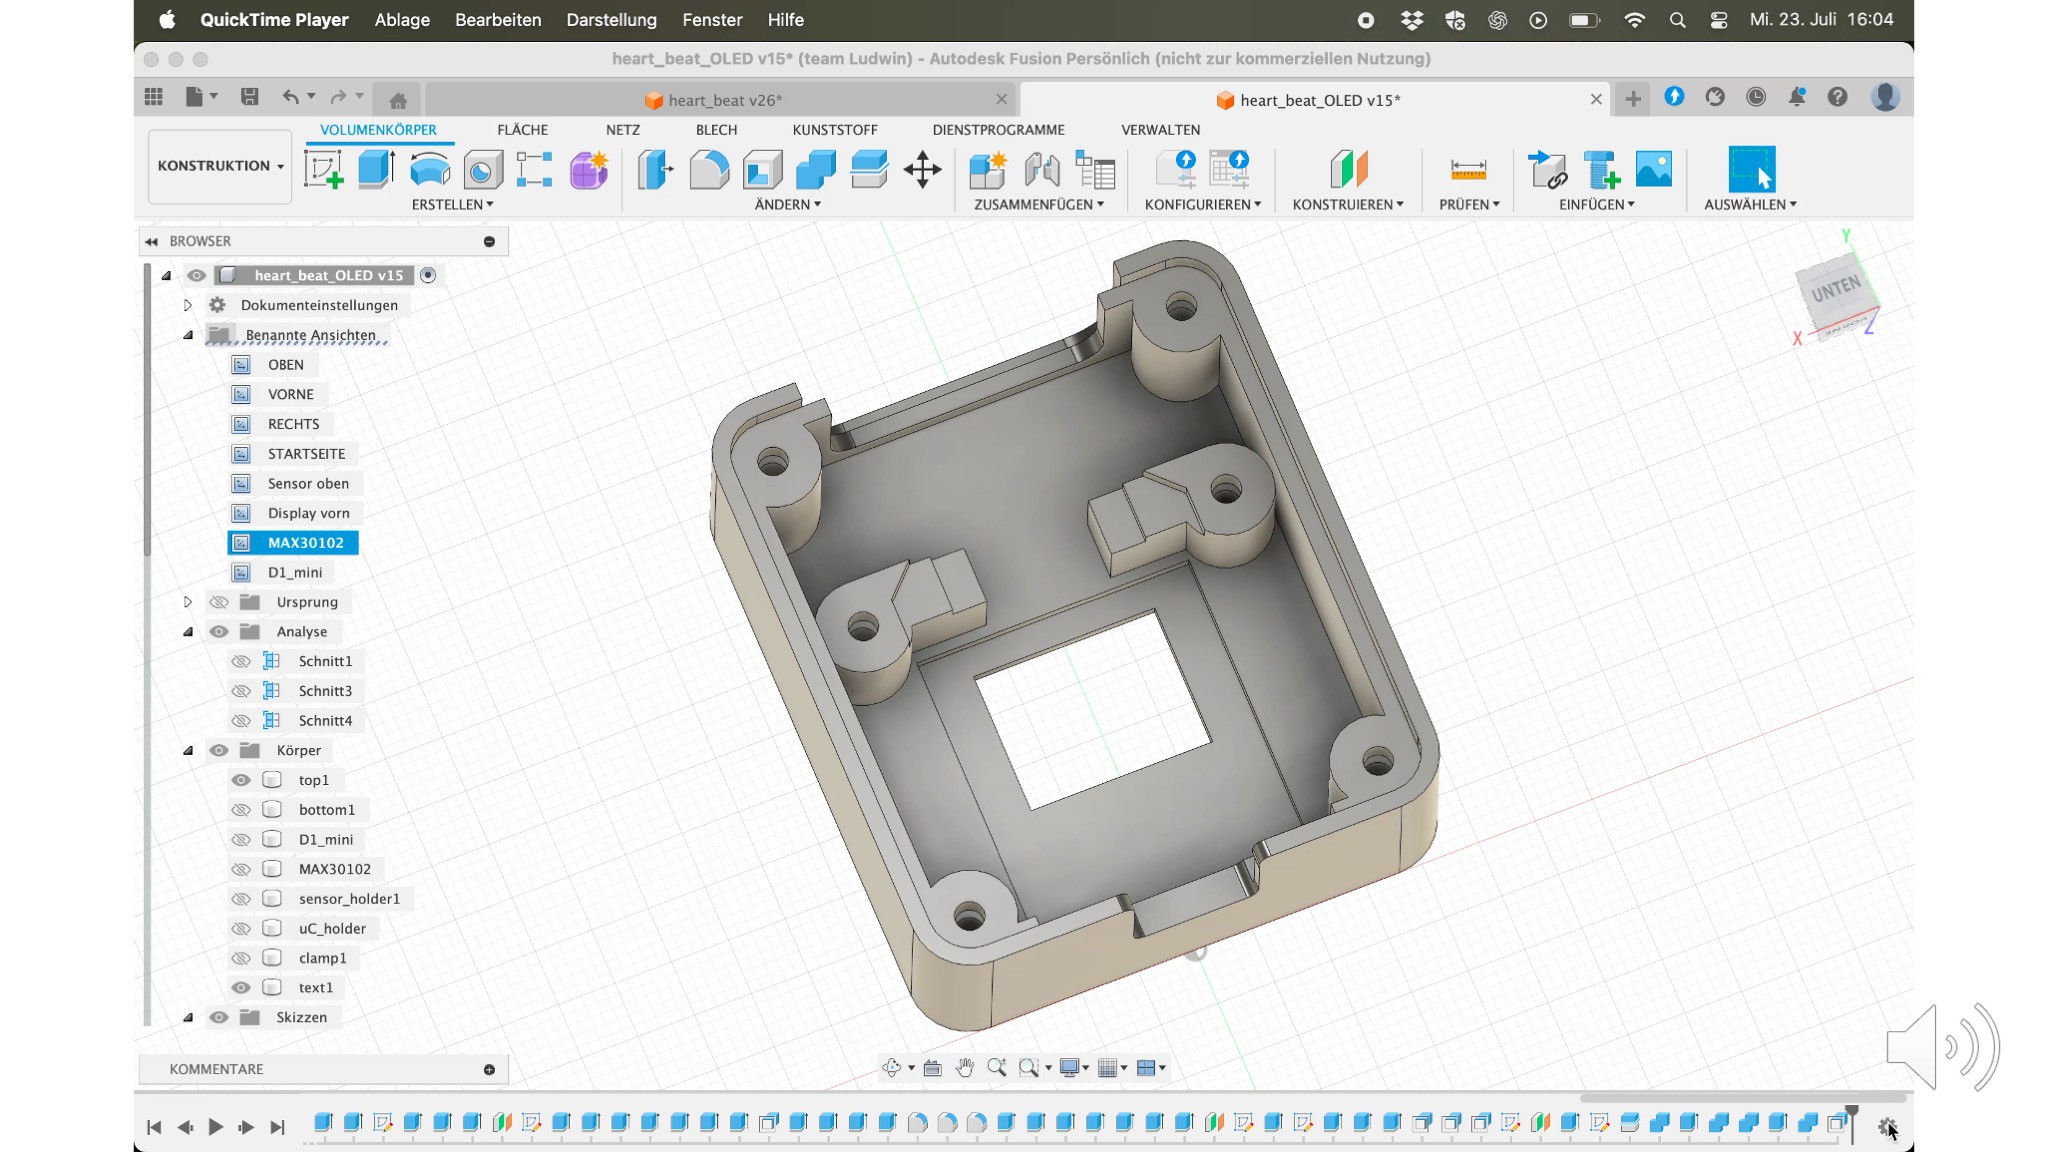Collapse the Körper folder
Viewport: 2048px width, 1152px height.
(187, 750)
